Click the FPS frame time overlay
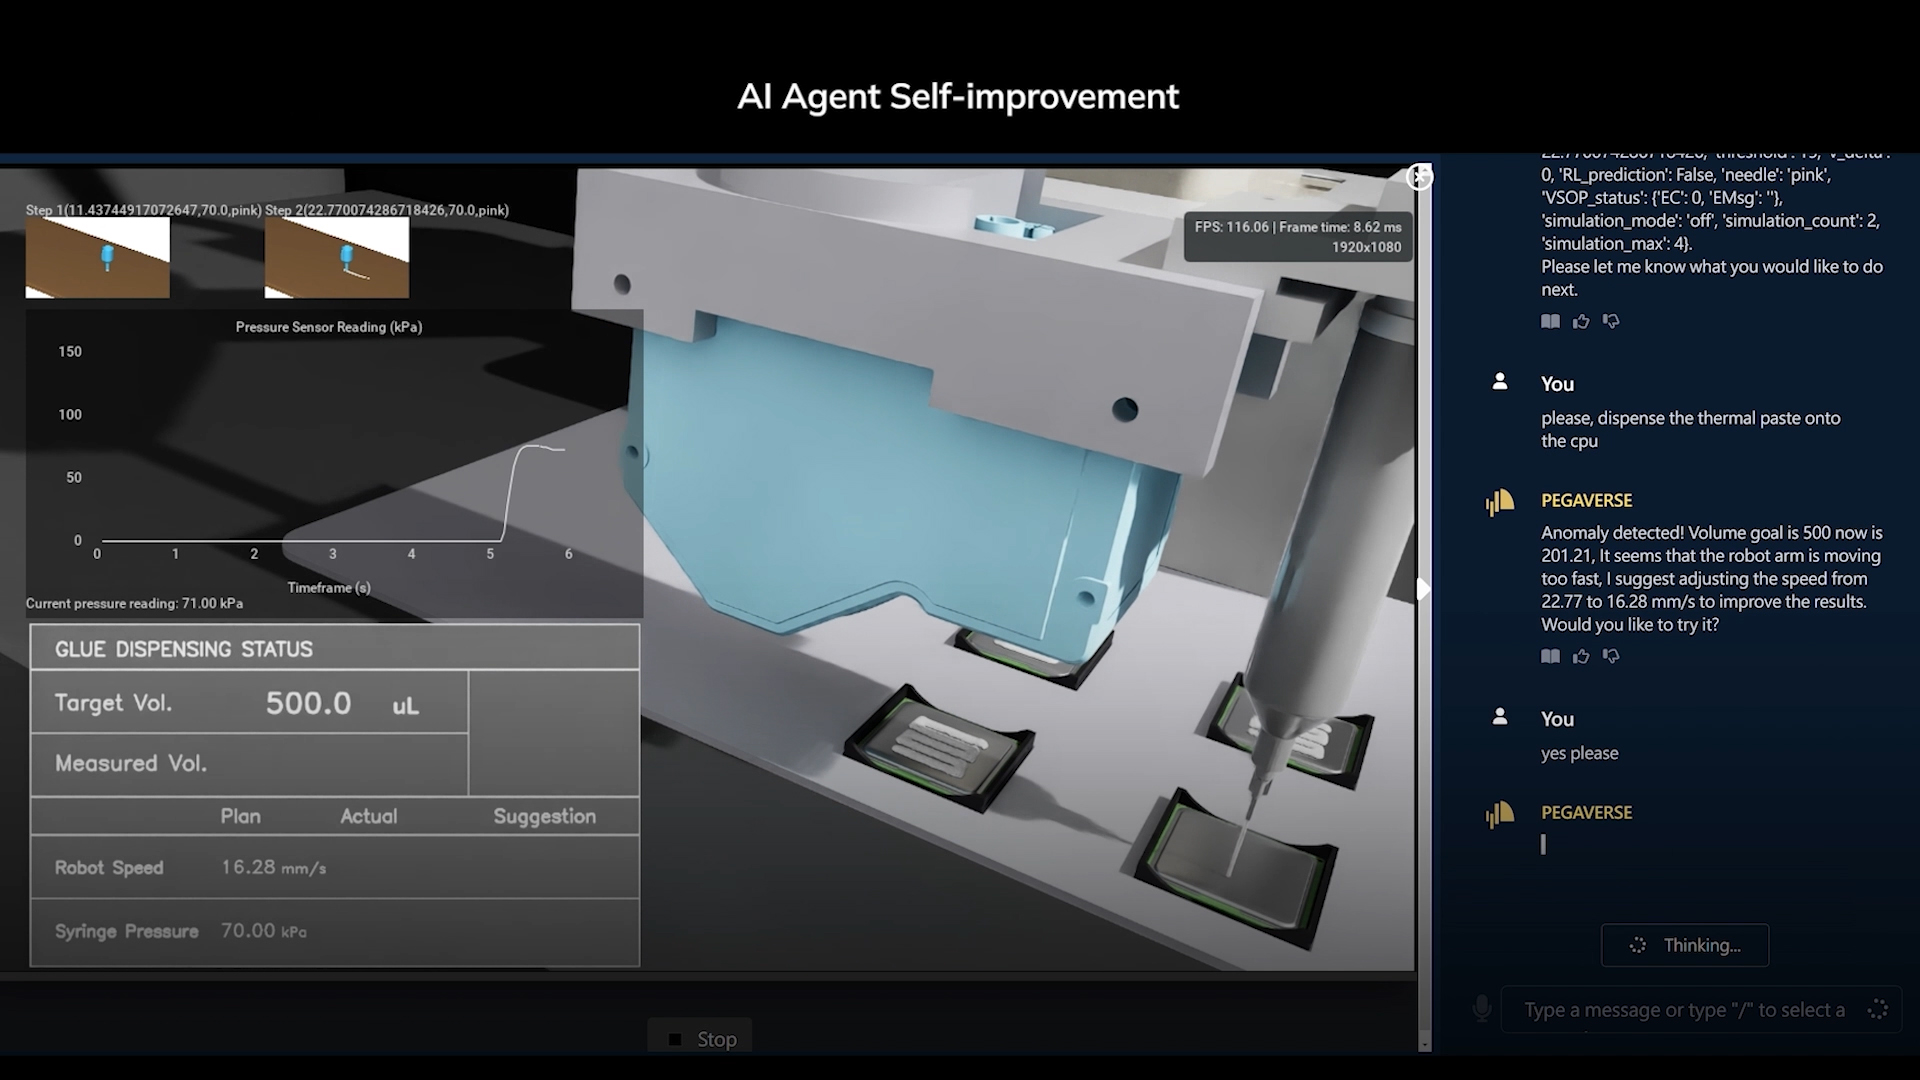 1298,237
